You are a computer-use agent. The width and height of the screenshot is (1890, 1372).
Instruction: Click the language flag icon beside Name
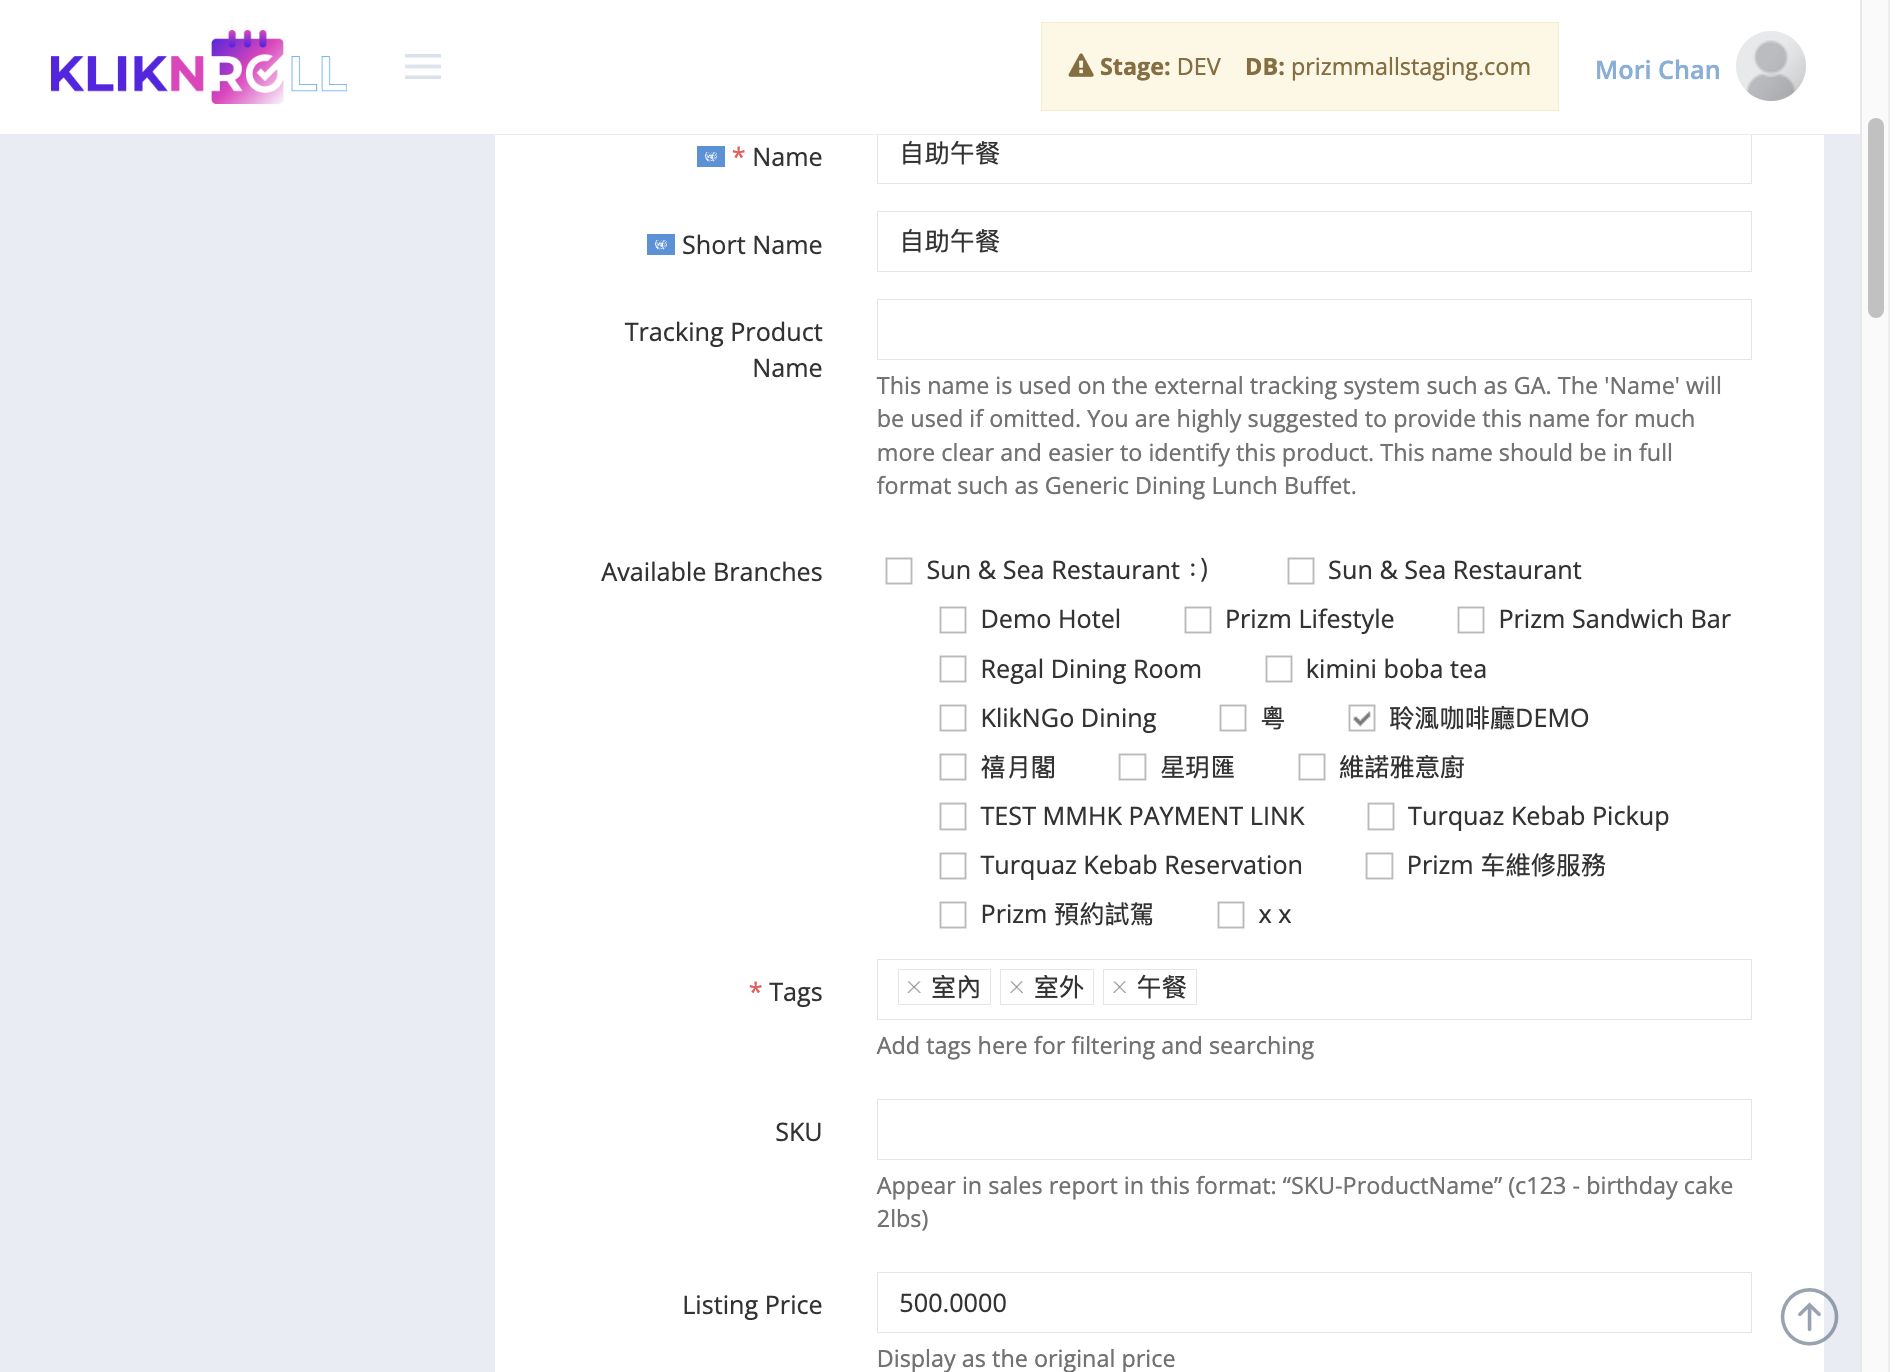pos(711,157)
